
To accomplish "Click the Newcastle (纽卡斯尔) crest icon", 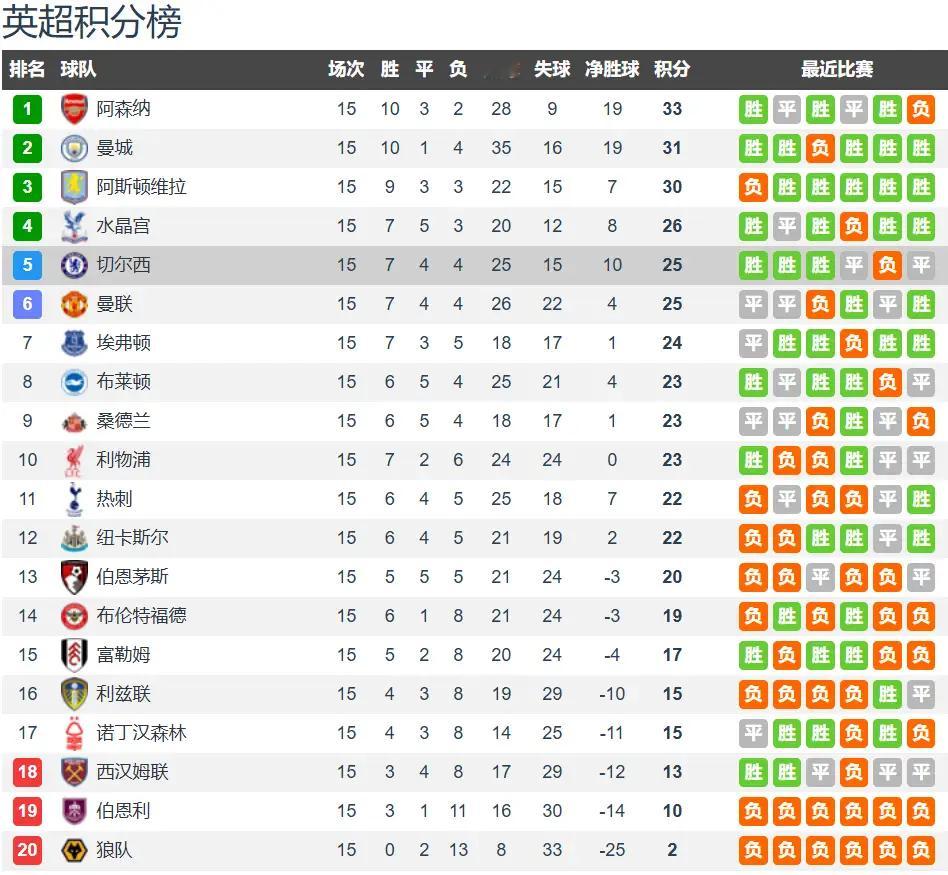I will pos(74,538).
